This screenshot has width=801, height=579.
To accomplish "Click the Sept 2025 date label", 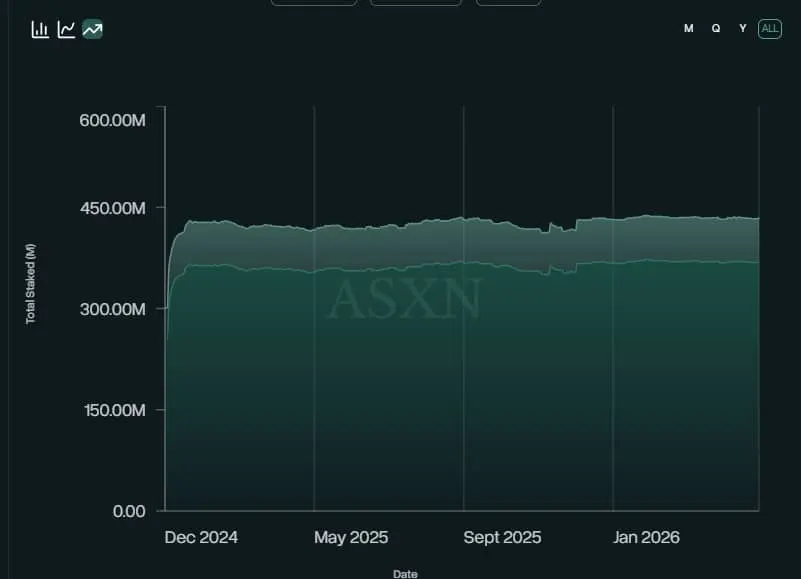I will point(502,537).
